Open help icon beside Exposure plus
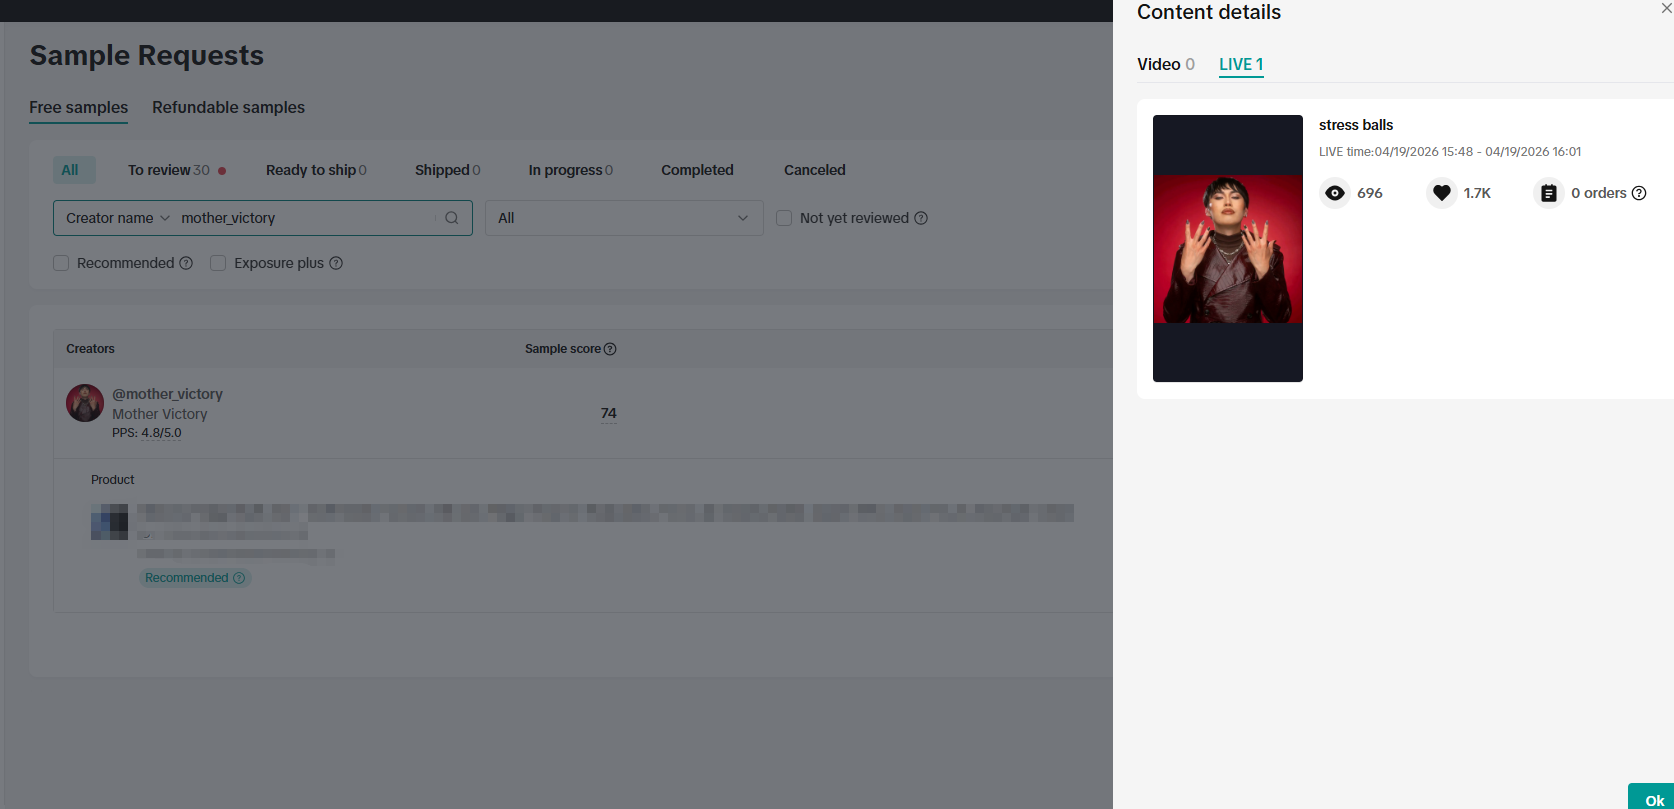 [x=336, y=263]
